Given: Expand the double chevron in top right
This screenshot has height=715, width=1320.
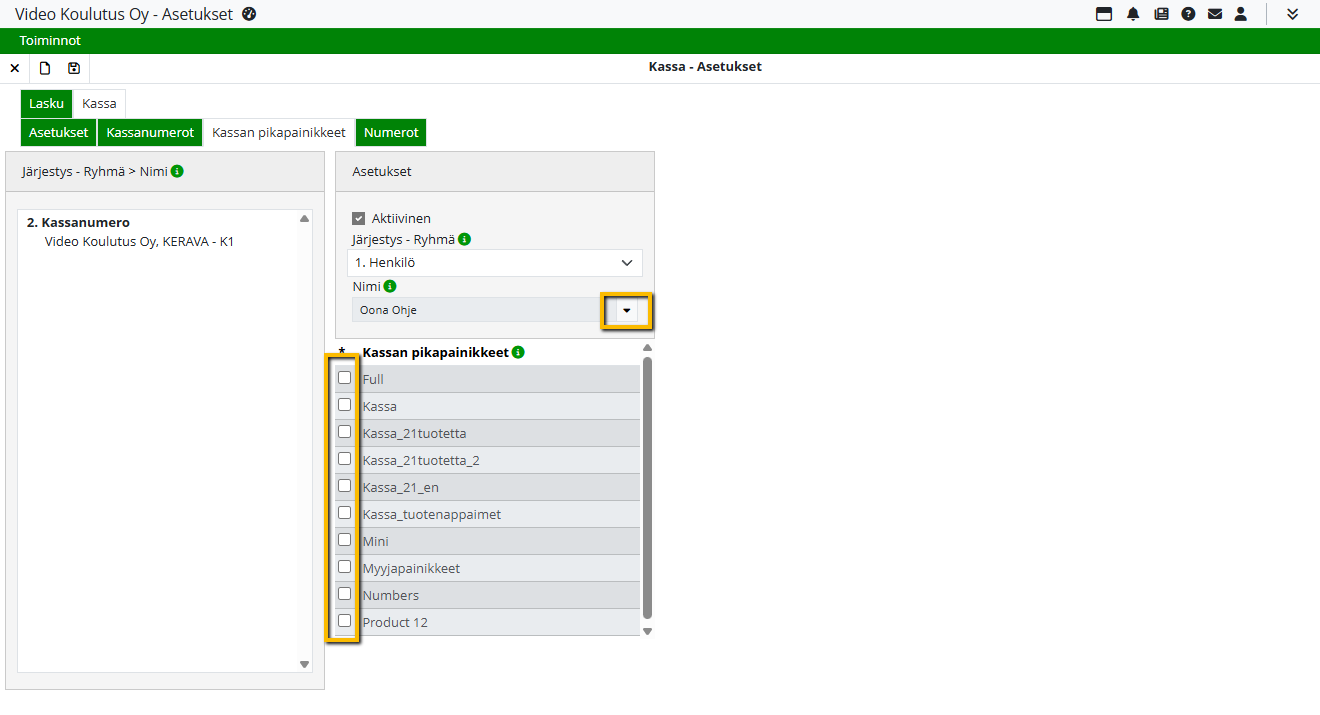Looking at the screenshot, I should pos(1293,14).
